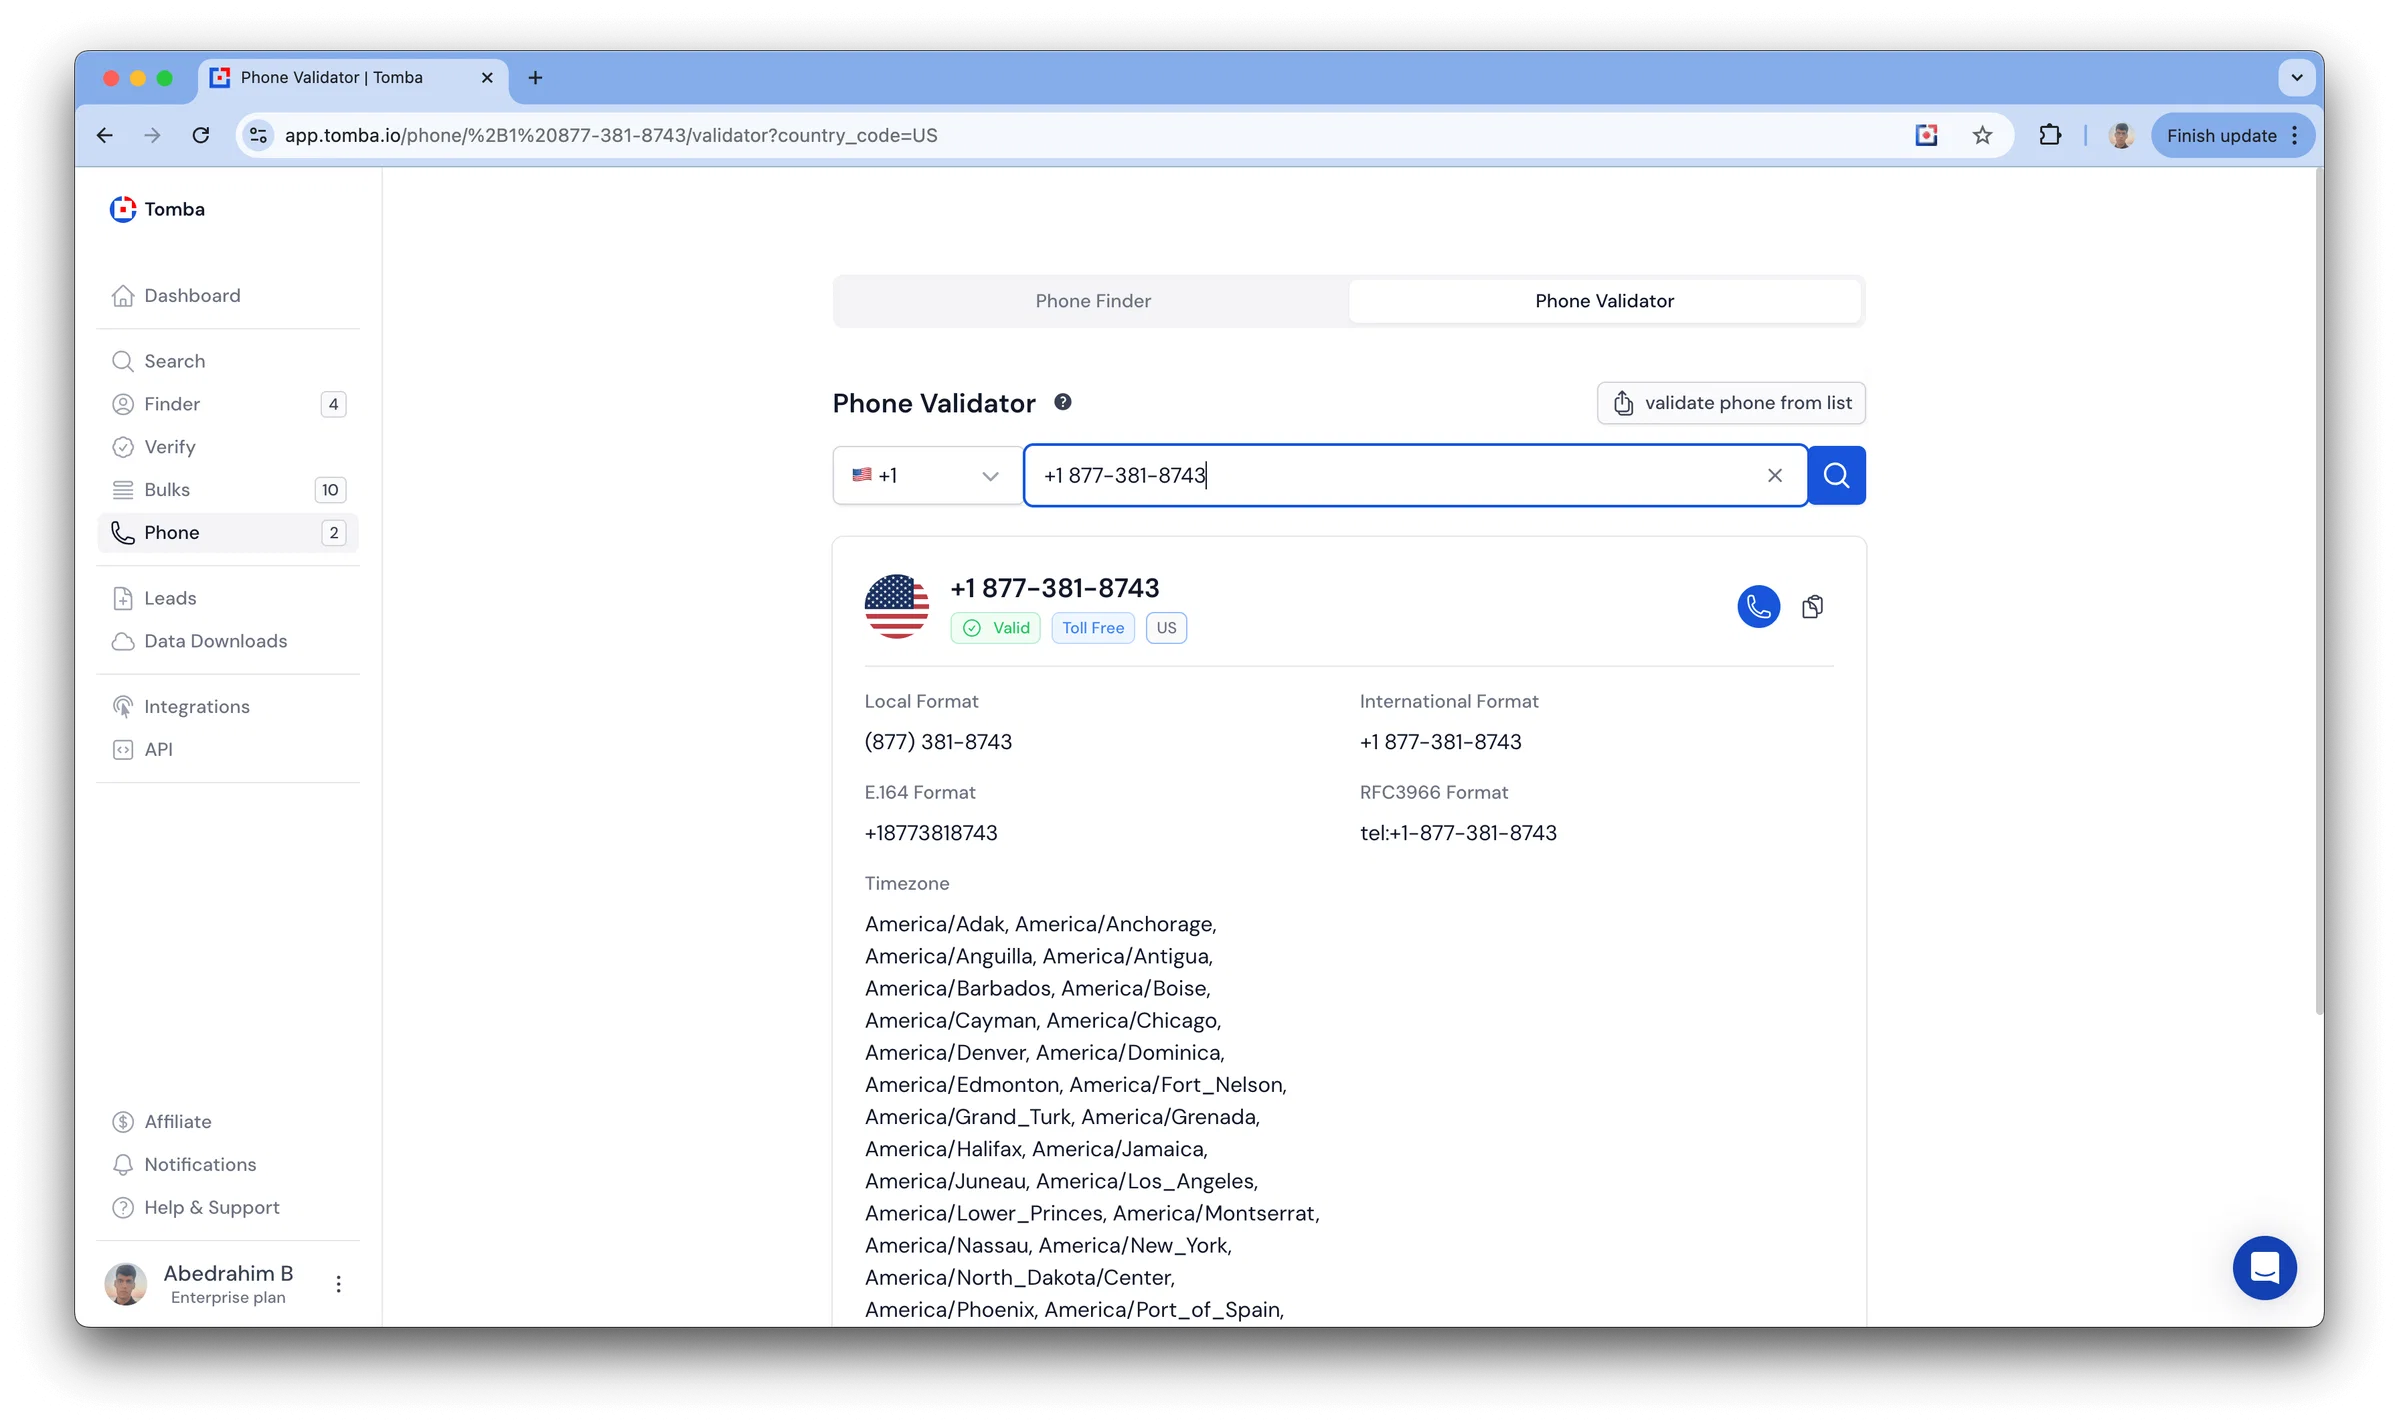Copy the phone number with clipboard icon

click(1813, 607)
